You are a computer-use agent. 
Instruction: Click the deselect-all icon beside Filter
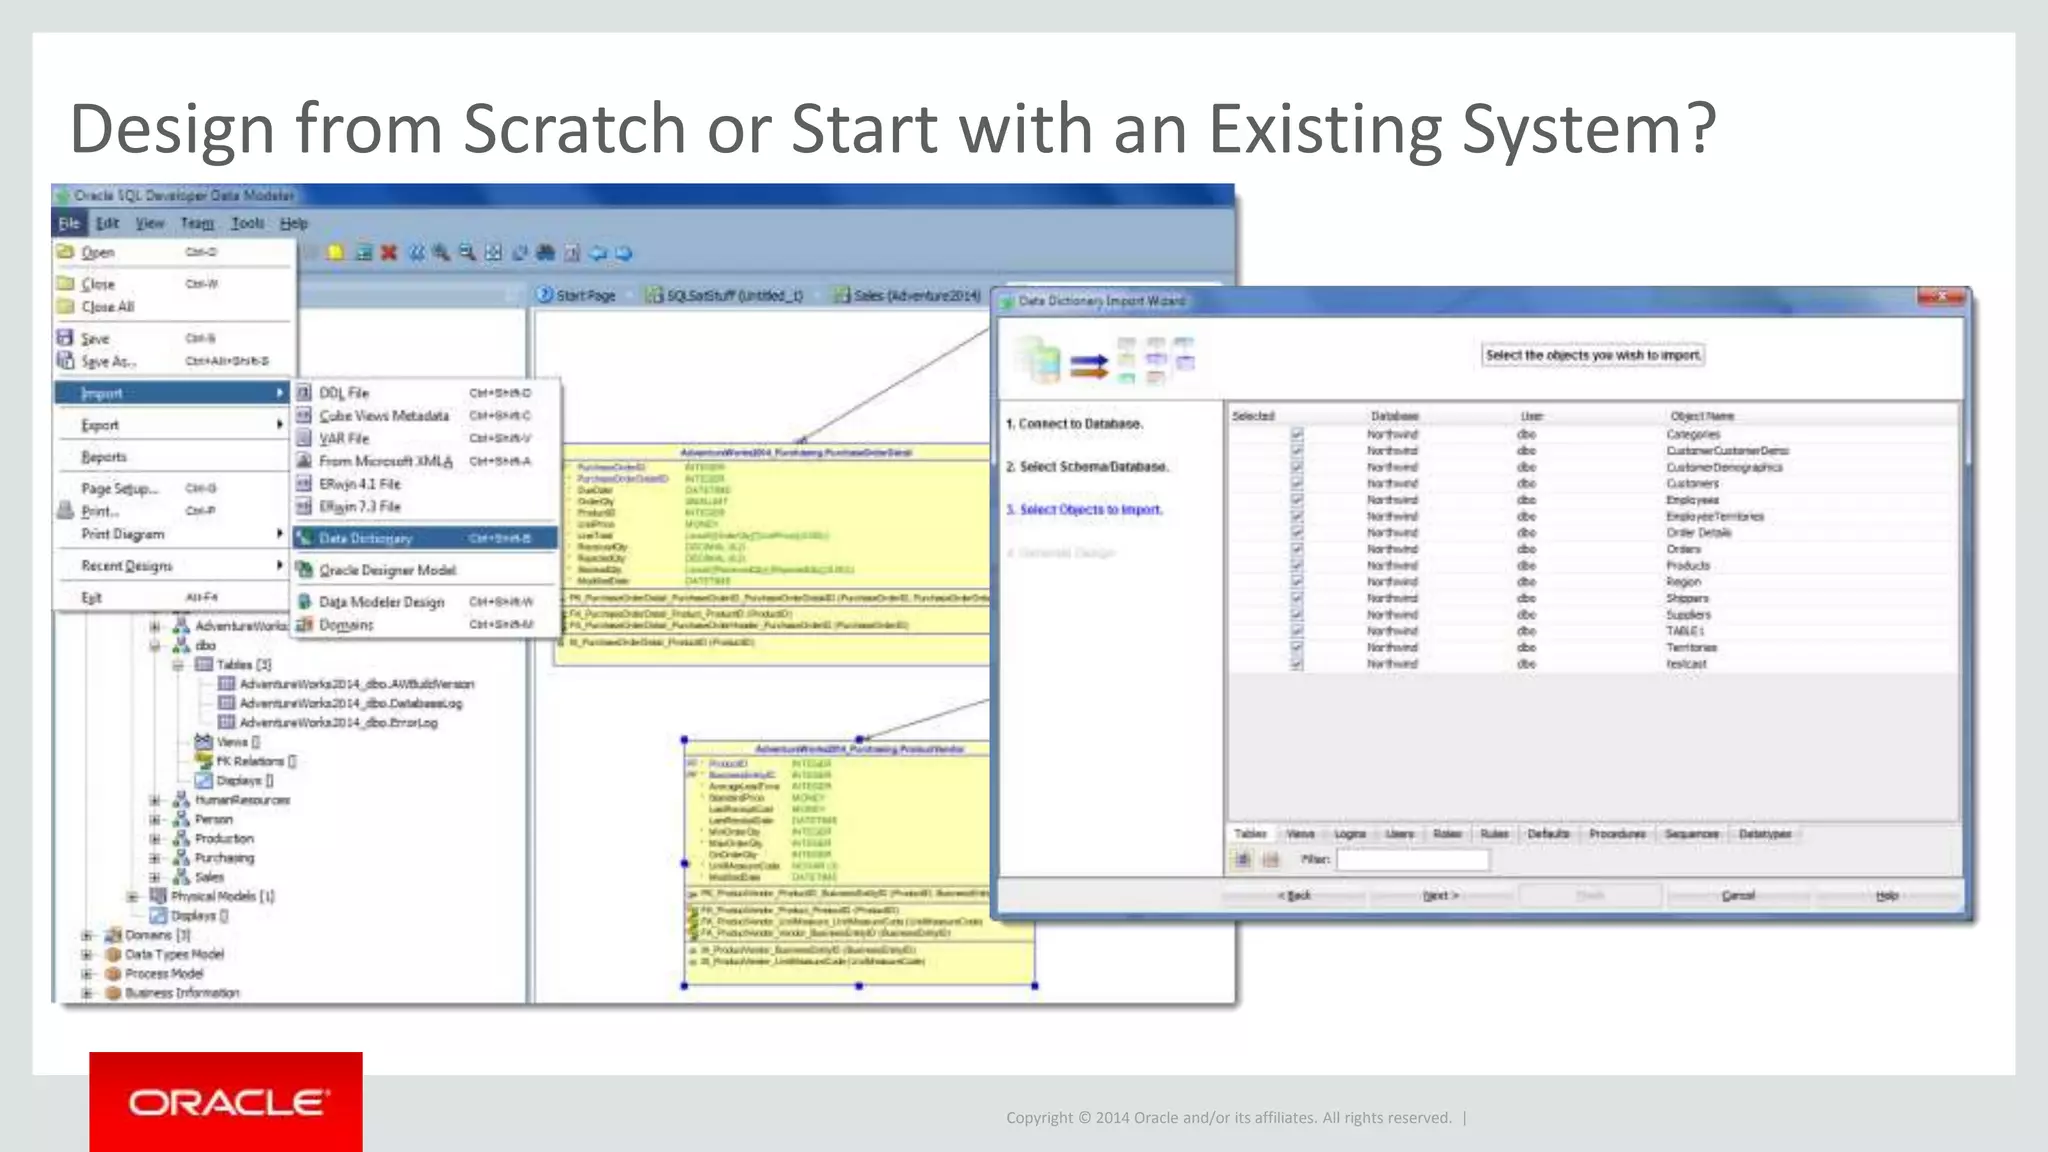(x=1270, y=859)
